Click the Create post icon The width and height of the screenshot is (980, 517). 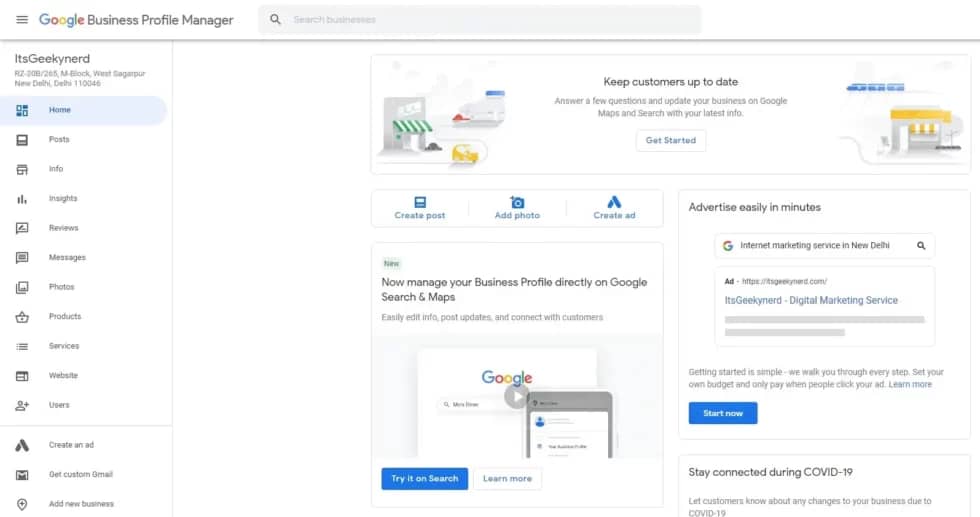click(420, 202)
